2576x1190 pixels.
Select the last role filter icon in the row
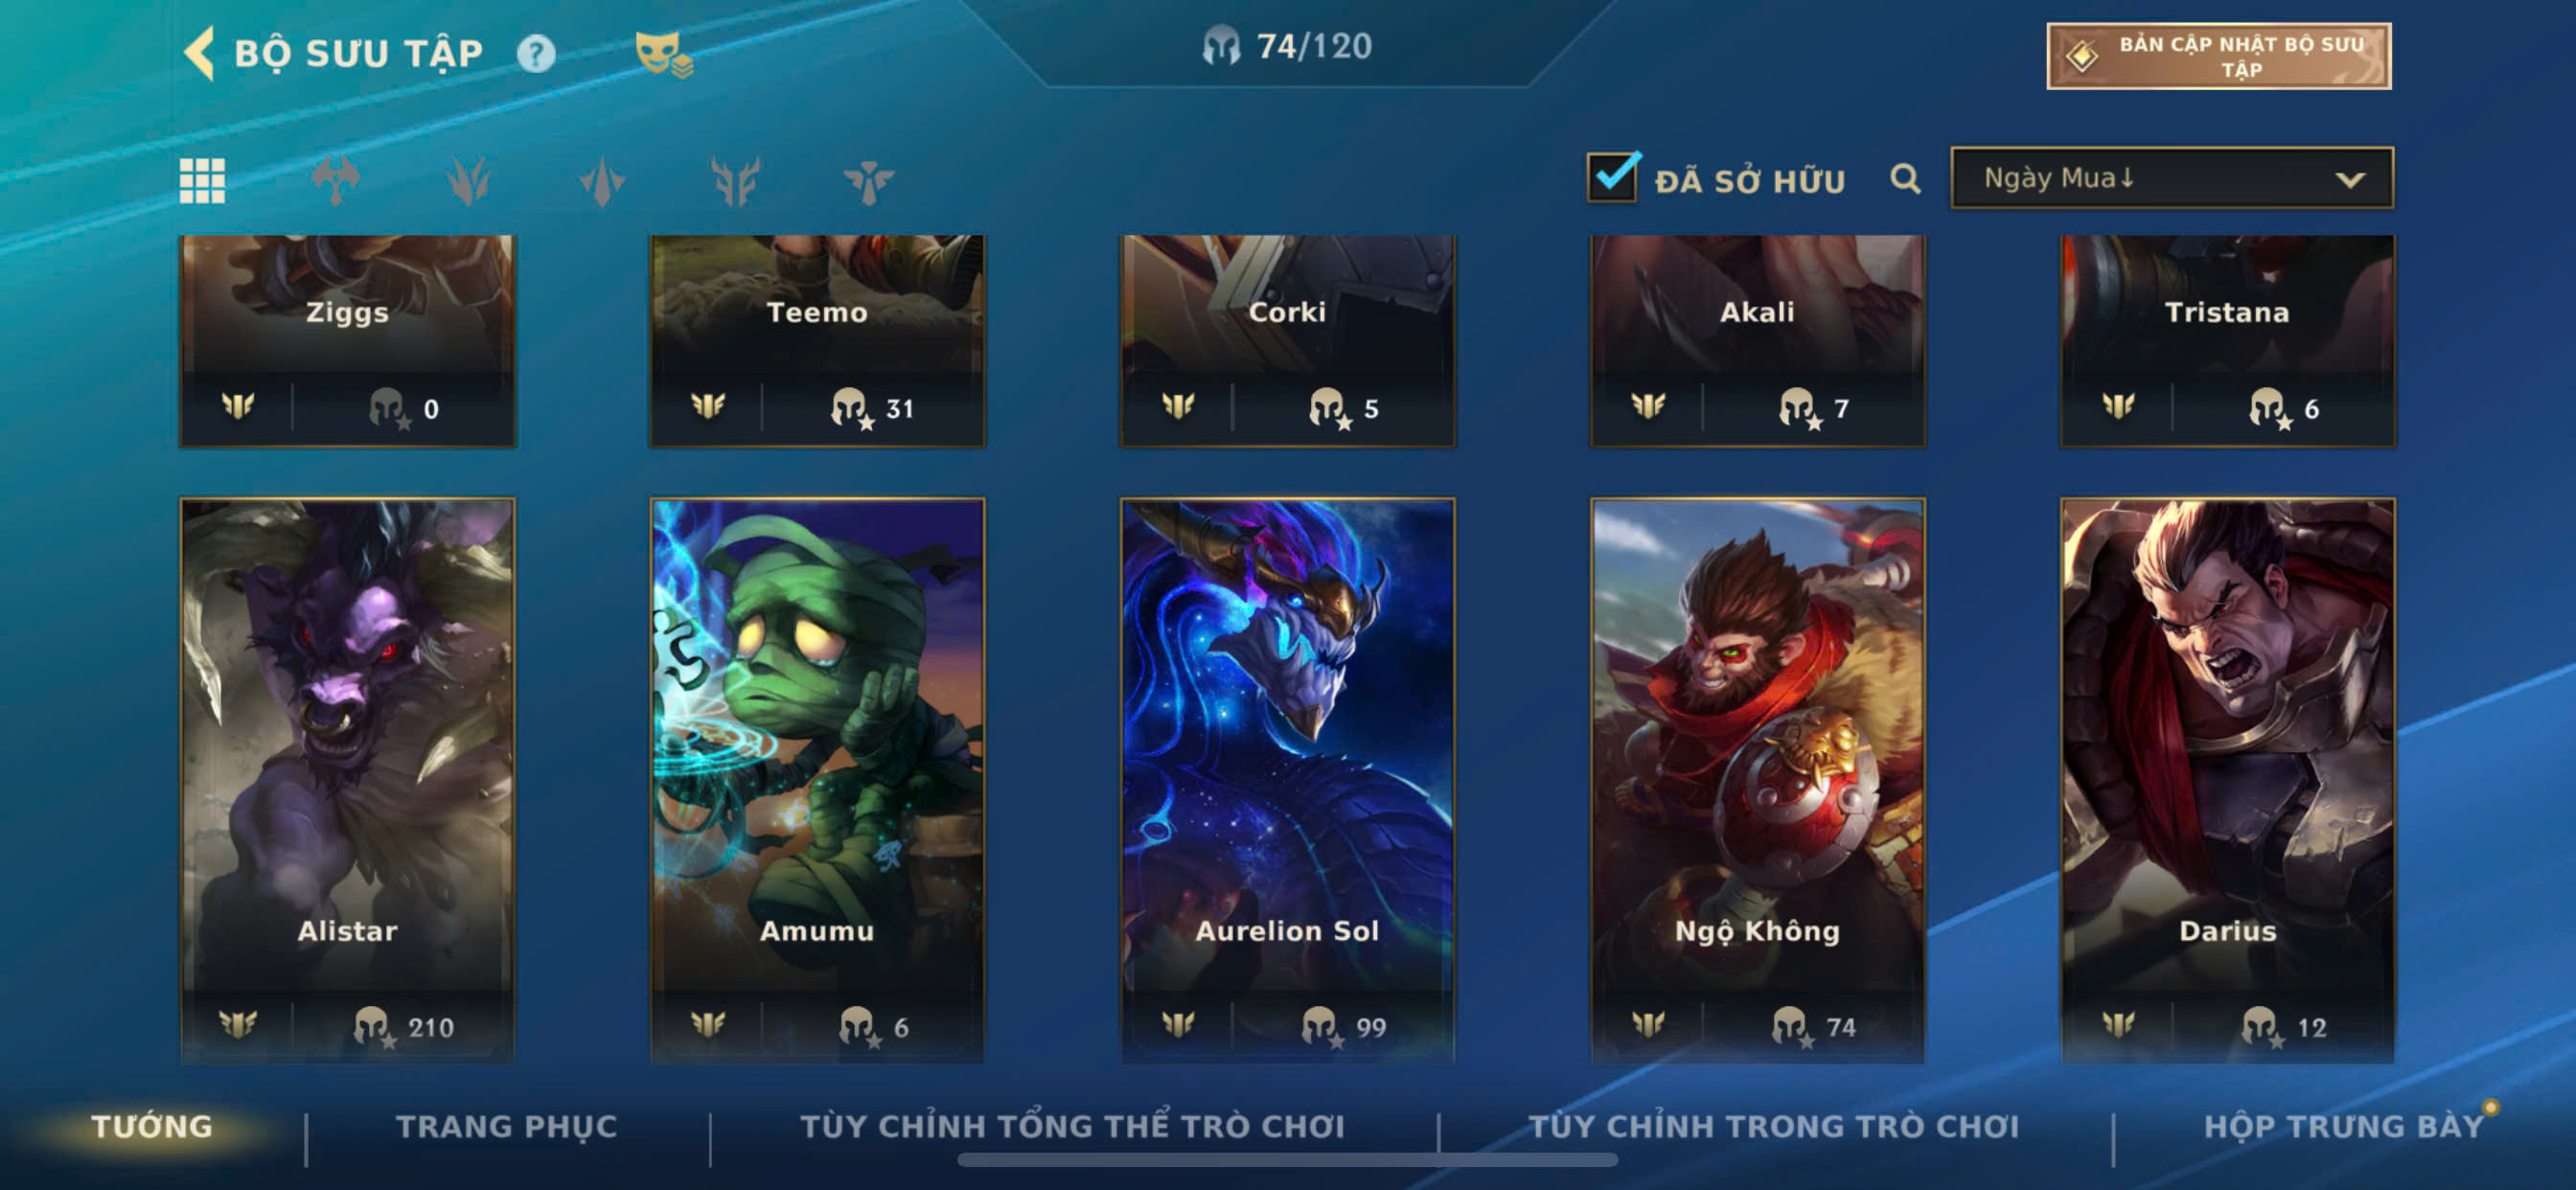pyautogui.click(x=868, y=181)
